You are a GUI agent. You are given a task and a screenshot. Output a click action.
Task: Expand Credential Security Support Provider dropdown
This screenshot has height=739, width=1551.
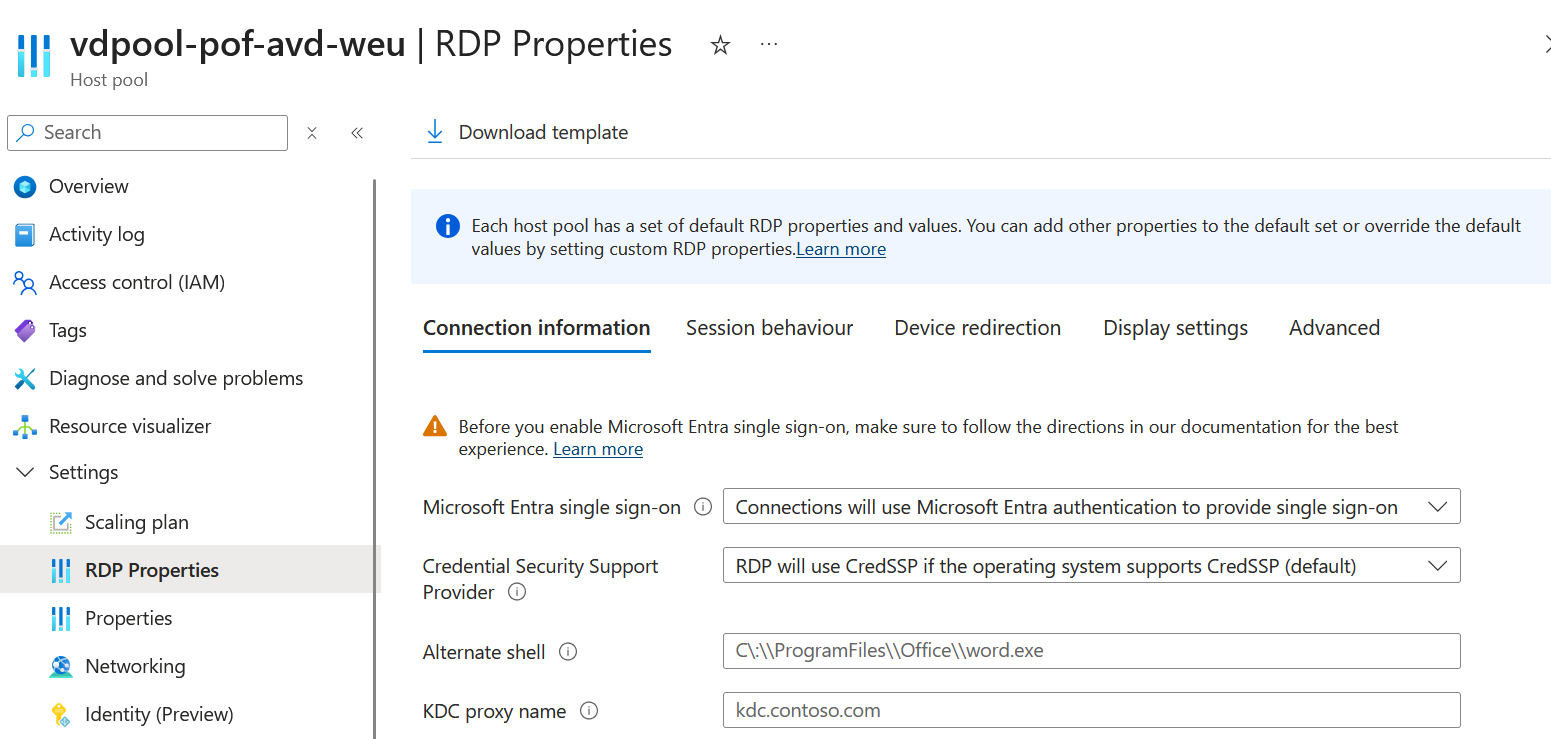tap(1091, 566)
